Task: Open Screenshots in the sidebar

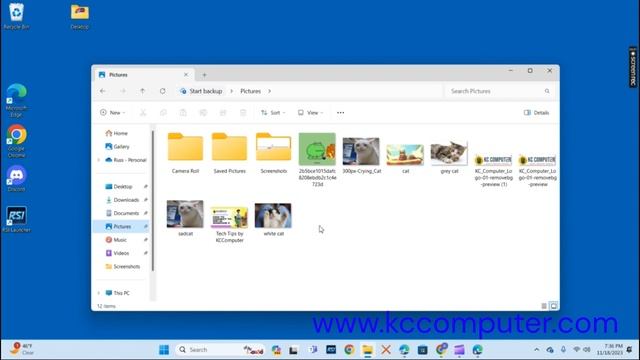Action: [x=122, y=267]
